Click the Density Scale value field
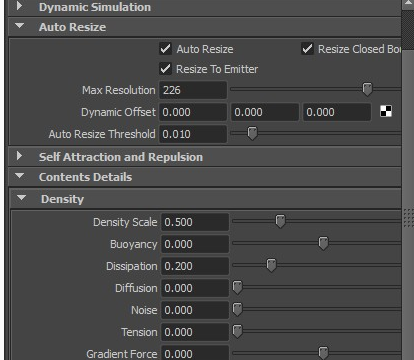Image resolution: width=414 pixels, height=360 pixels. tap(195, 222)
